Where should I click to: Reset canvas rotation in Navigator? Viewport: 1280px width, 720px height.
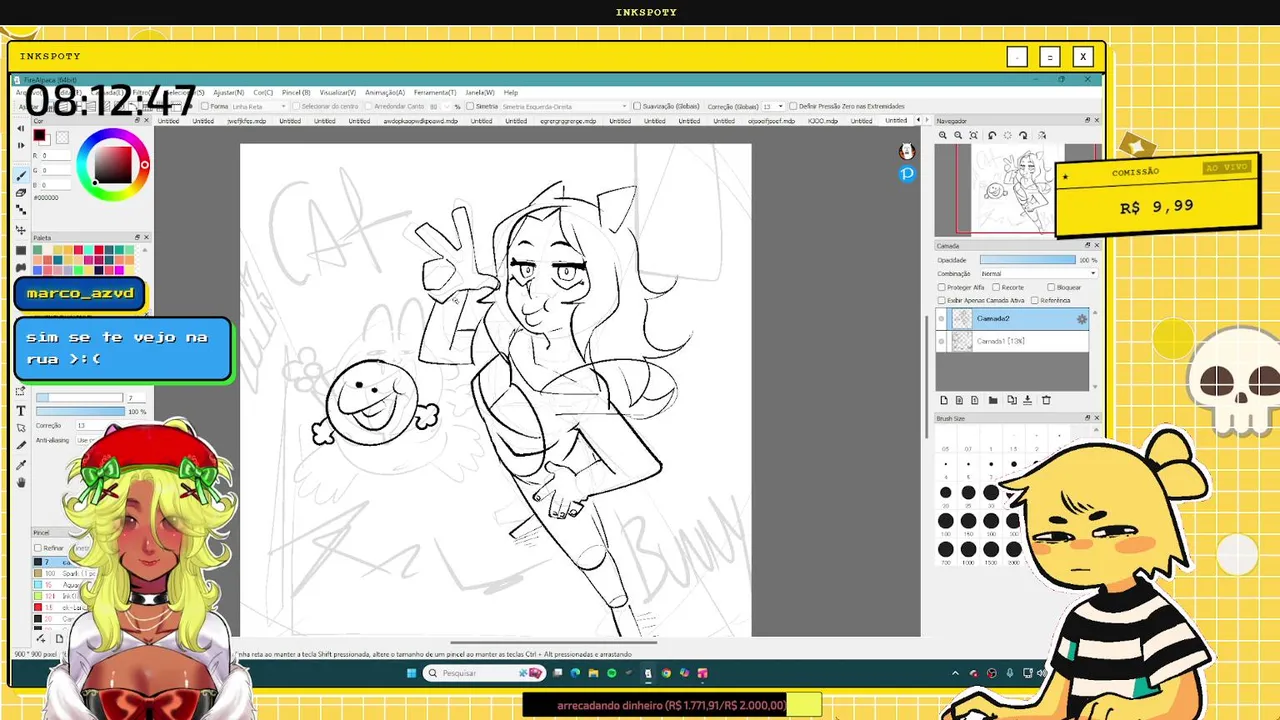(x=1007, y=135)
